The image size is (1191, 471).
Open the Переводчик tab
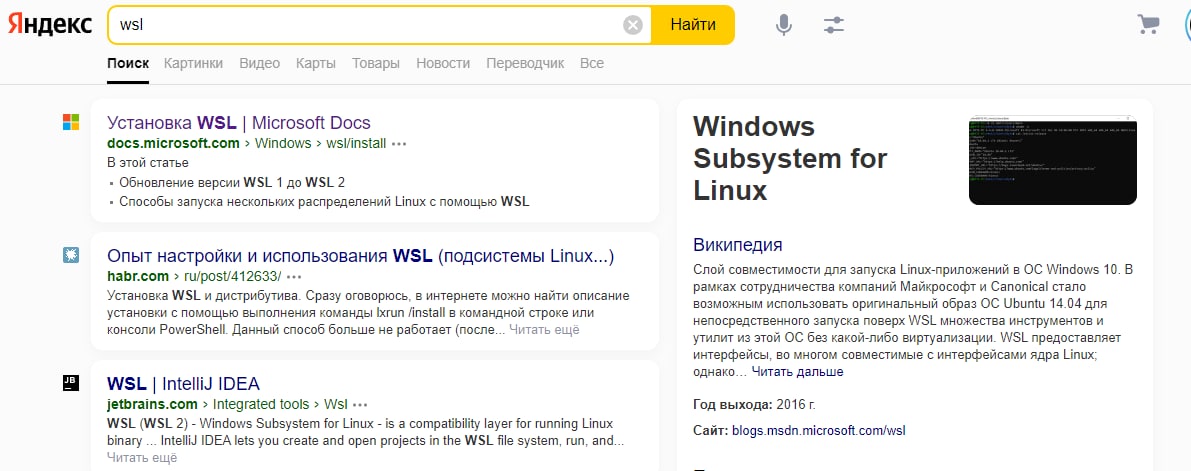coord(526,64)
